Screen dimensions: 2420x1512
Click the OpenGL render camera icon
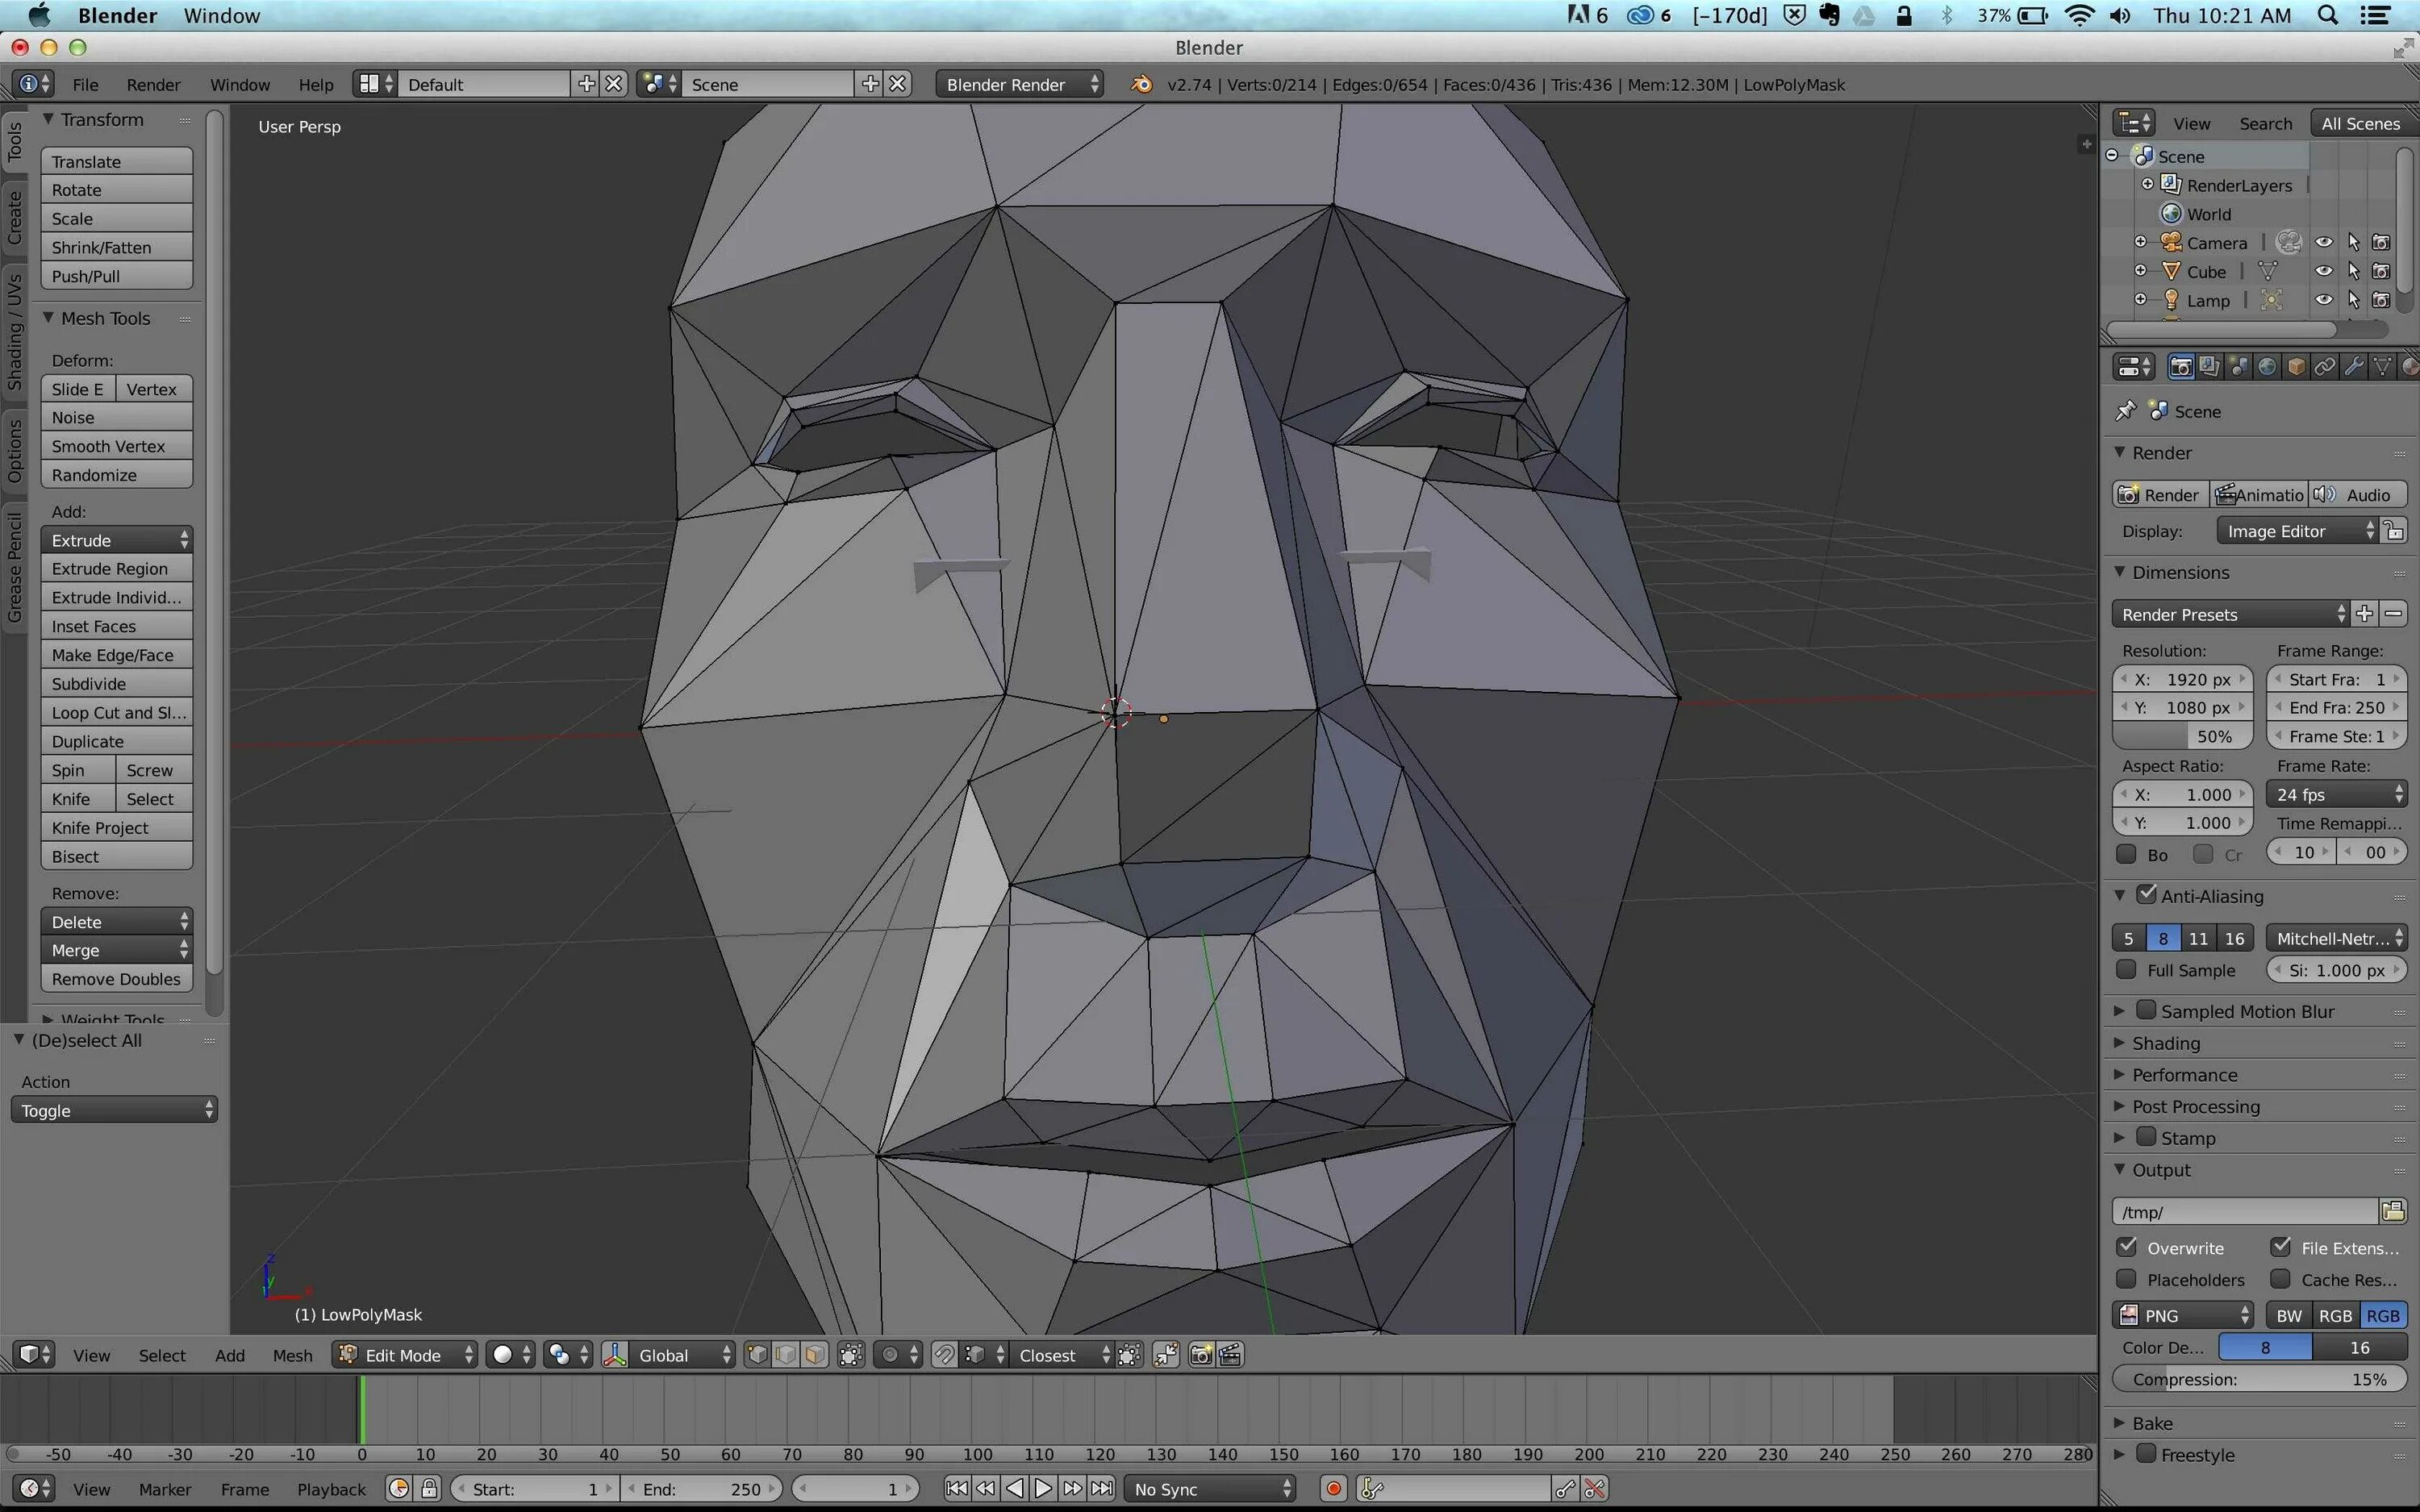[x=1201, y=1355]
